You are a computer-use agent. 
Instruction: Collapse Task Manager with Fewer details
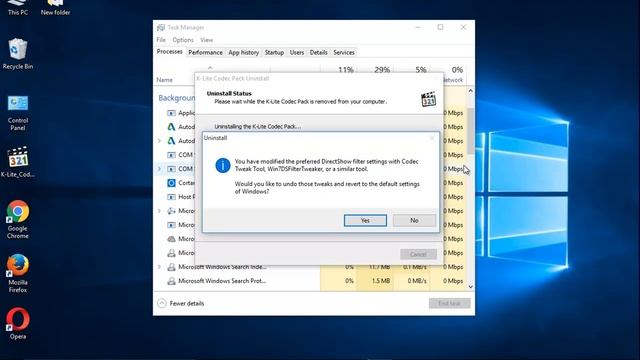tap(181, 303)
